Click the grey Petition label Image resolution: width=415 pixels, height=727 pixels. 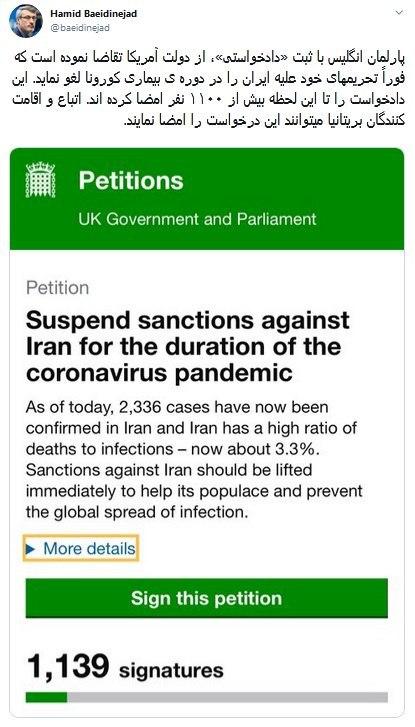(x=57, y=287)
